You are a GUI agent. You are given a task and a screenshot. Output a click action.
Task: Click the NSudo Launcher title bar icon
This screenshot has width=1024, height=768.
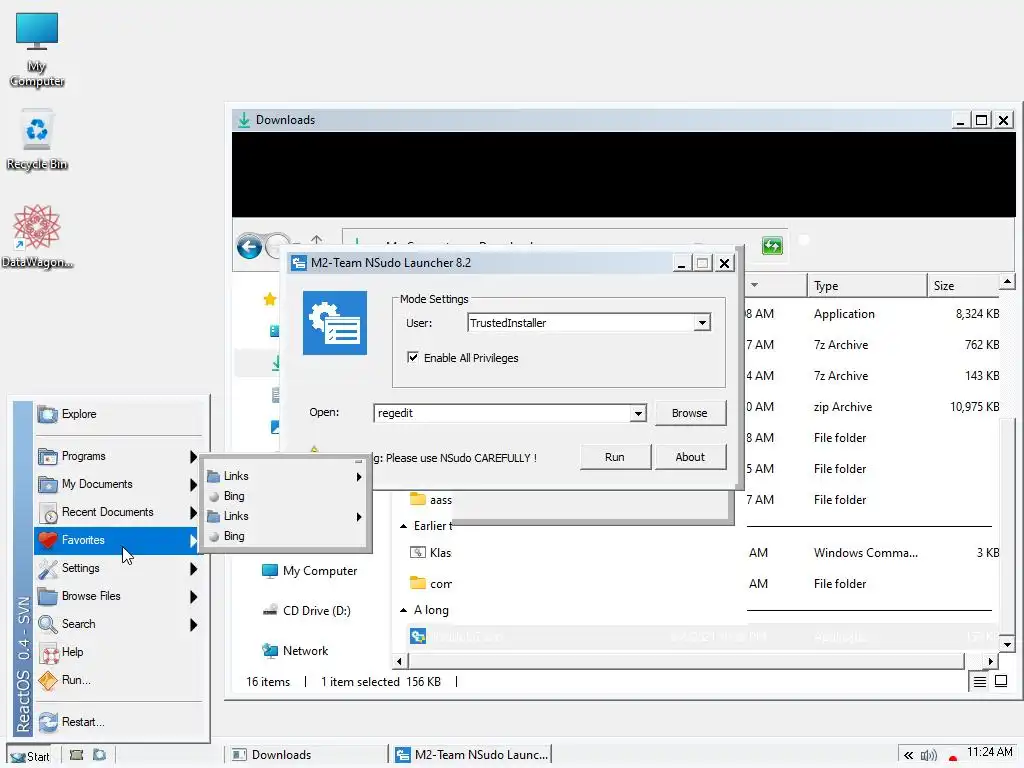coord(299,263)
